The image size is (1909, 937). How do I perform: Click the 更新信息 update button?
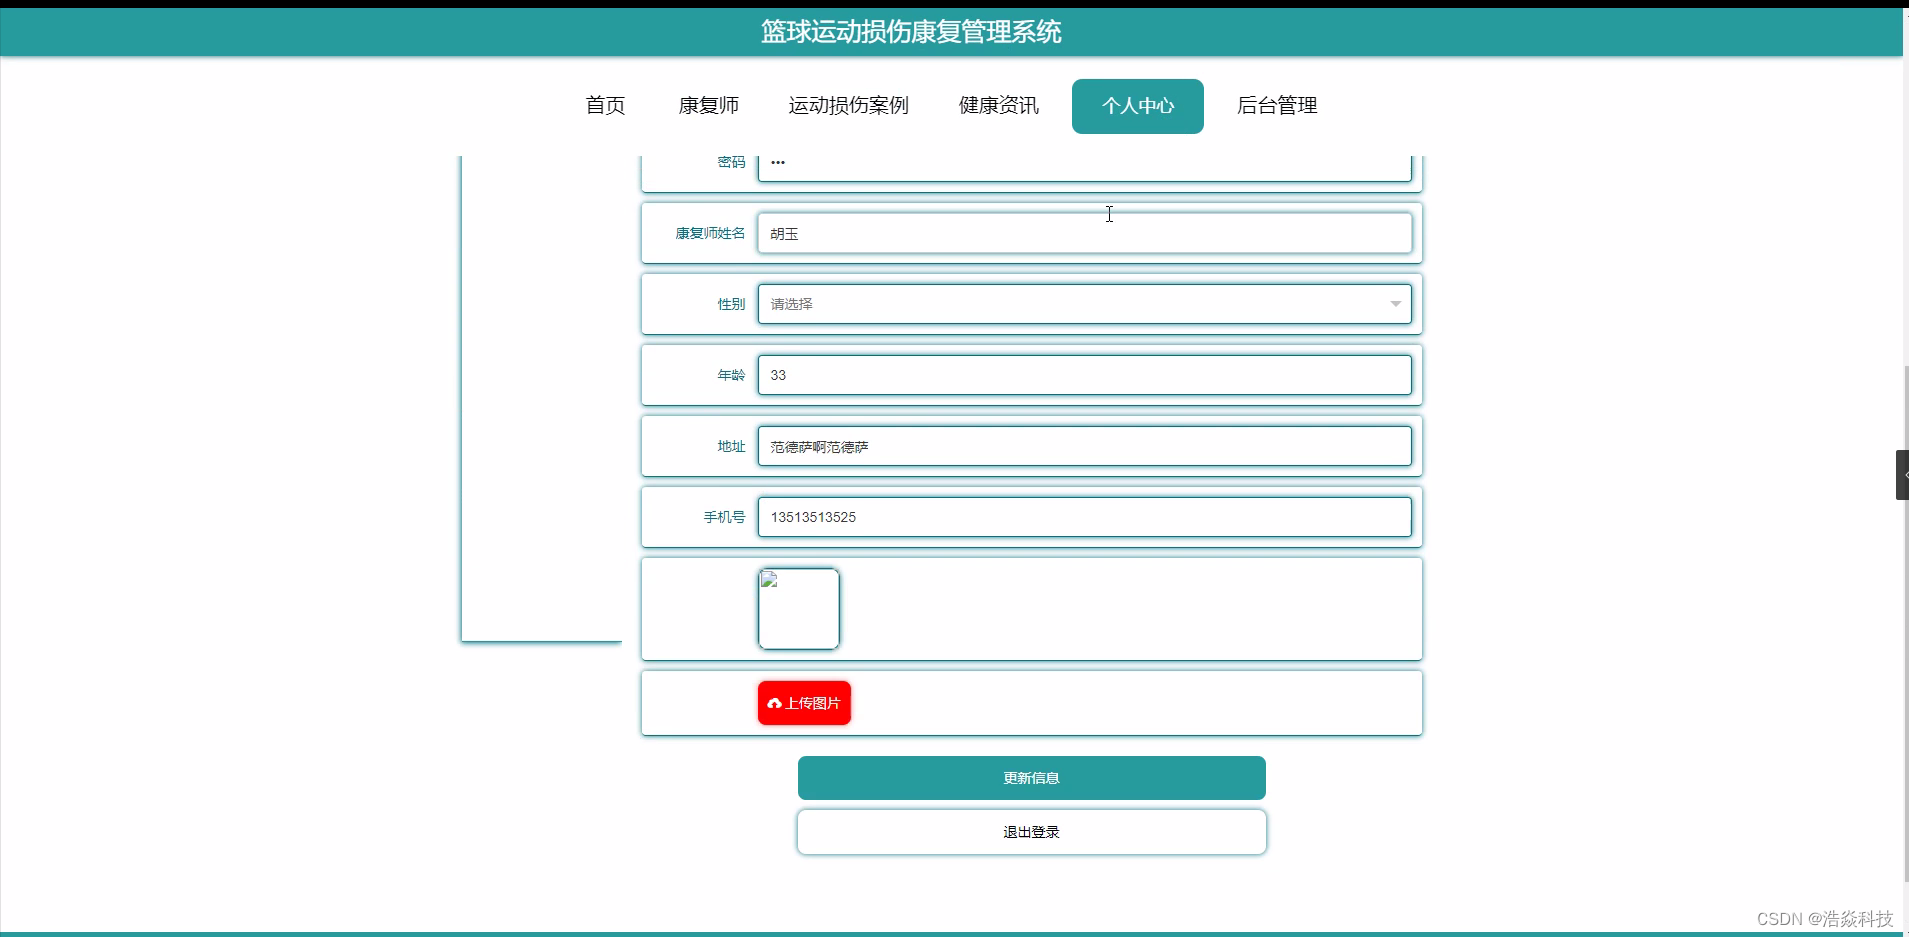pyautogui.click(x=1031, y=777)
